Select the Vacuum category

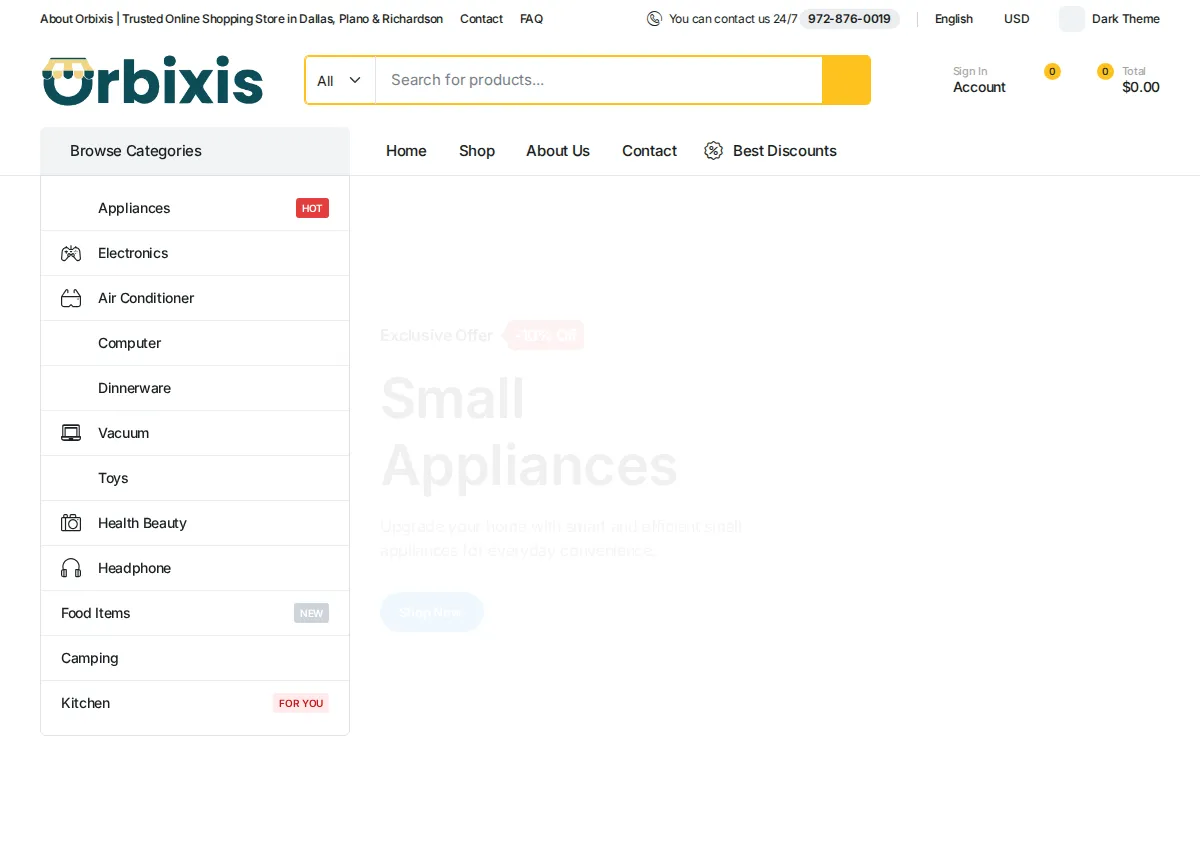[195, 433]
